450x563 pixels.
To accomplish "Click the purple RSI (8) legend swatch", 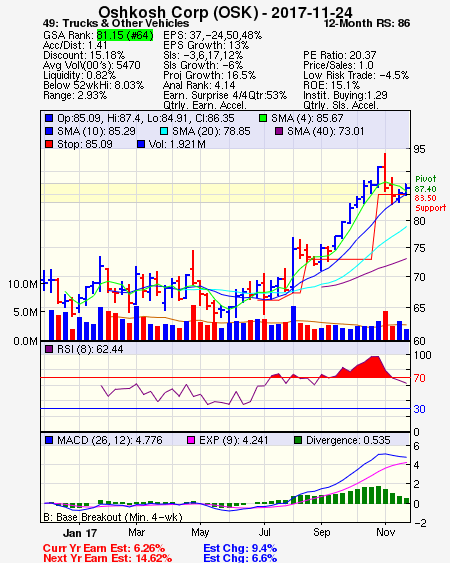I will point(49,349).
